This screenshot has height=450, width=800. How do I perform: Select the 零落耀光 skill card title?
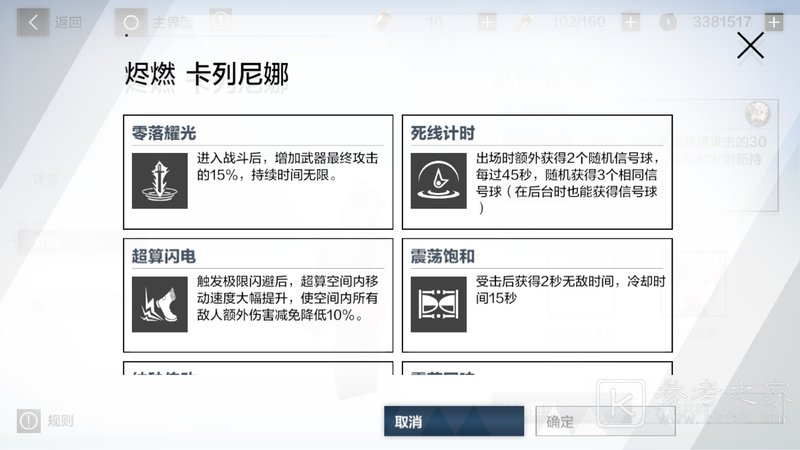click(165, 133)
